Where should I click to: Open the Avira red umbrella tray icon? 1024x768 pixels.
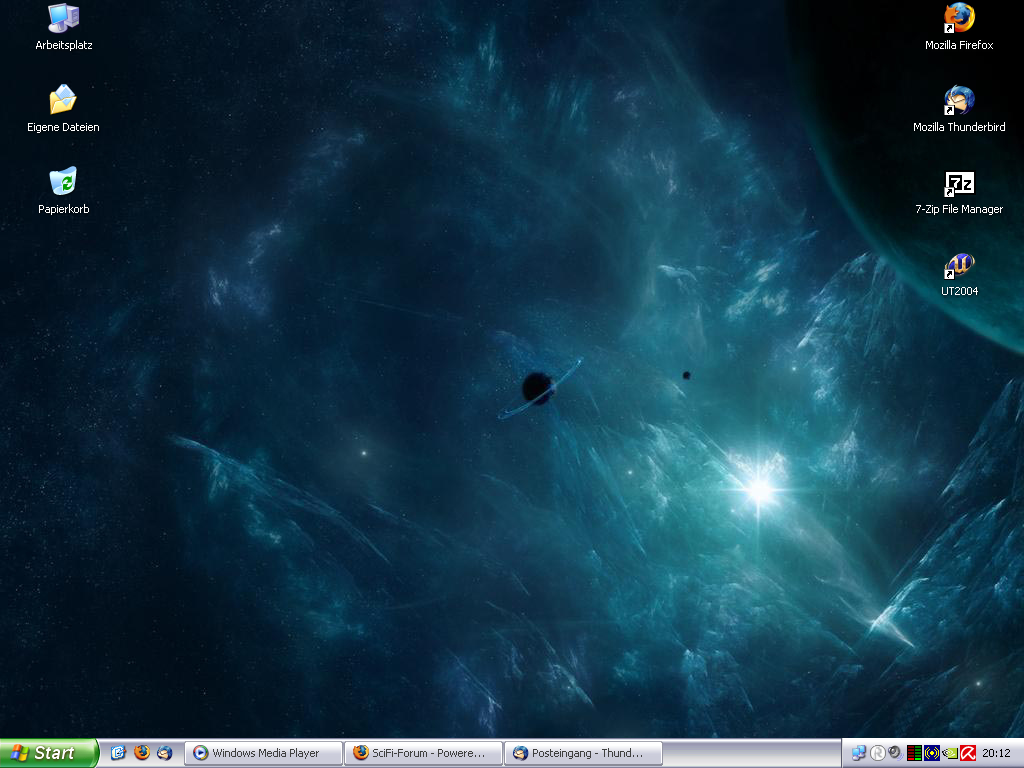coord(967,753)
